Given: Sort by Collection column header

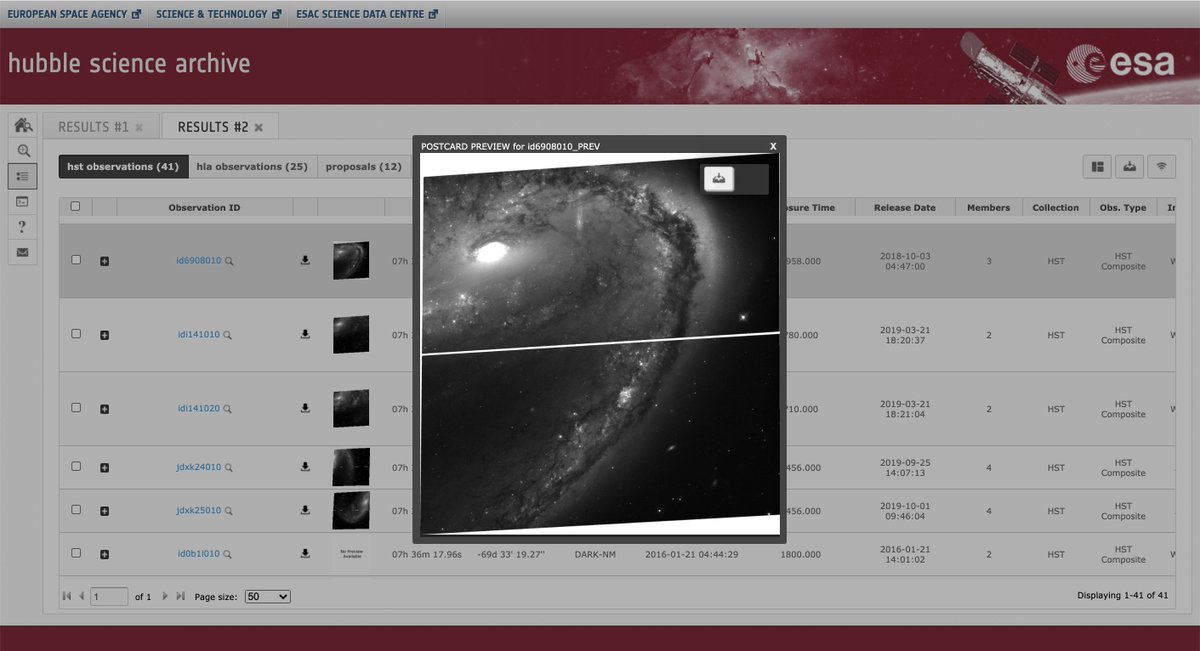Looking at the screenshot, I should [x=1056, y=207].
